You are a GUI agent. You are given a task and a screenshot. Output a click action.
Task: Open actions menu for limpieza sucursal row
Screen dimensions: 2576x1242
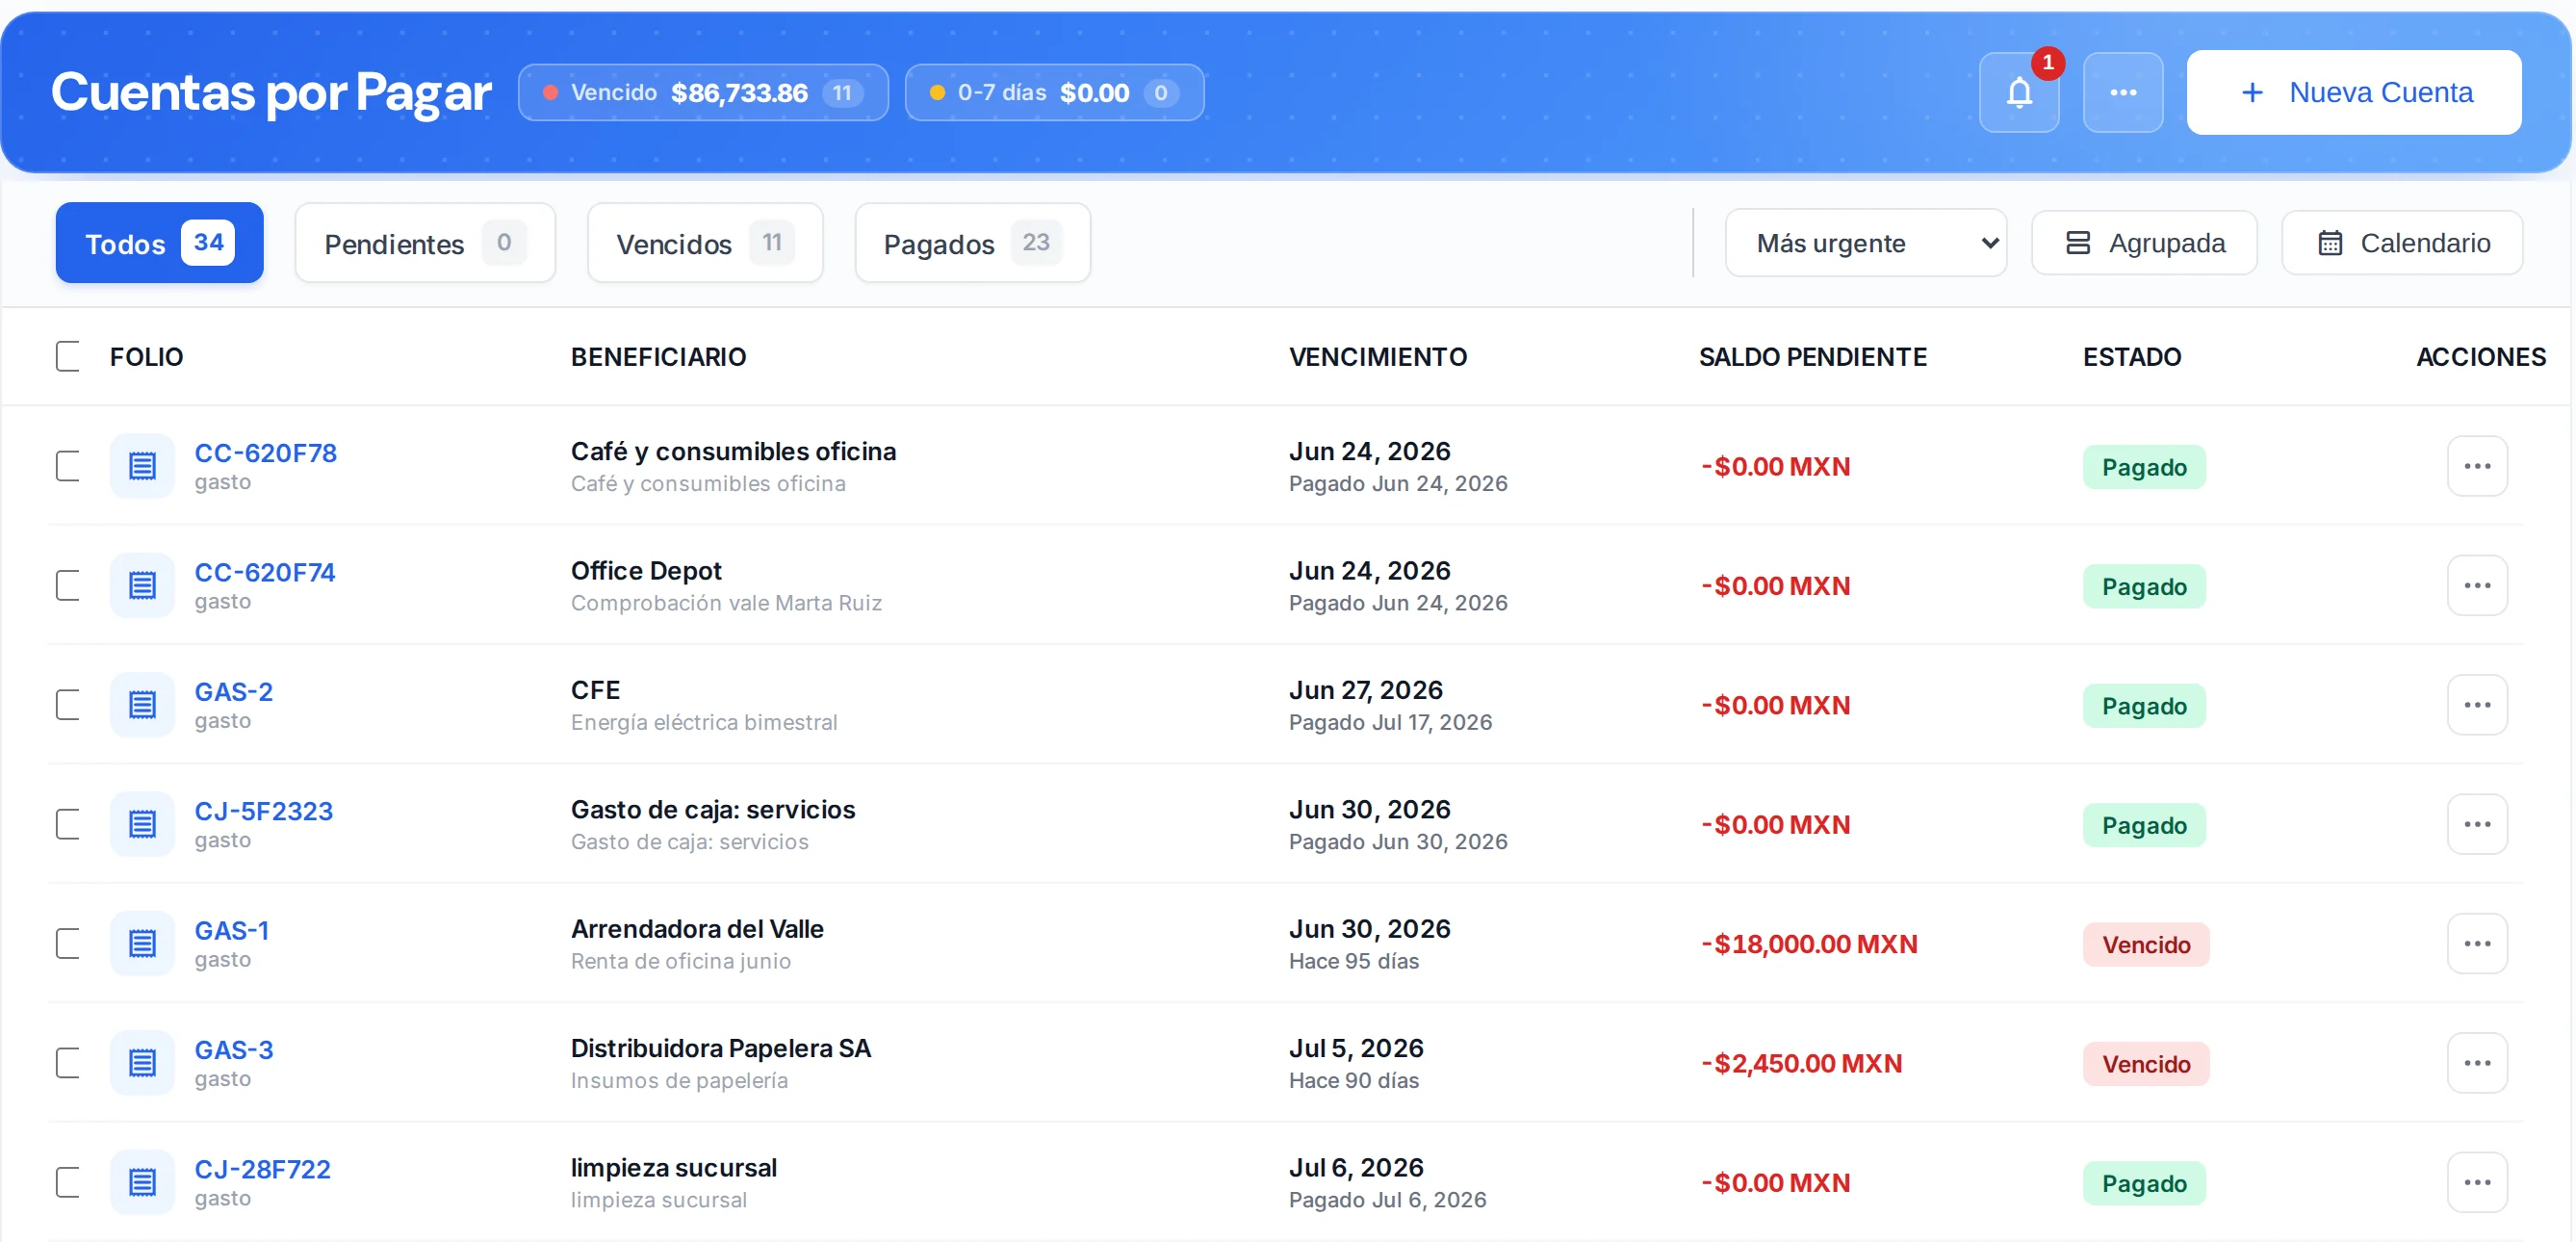pyautogui.click(x=2476, y=1182)
